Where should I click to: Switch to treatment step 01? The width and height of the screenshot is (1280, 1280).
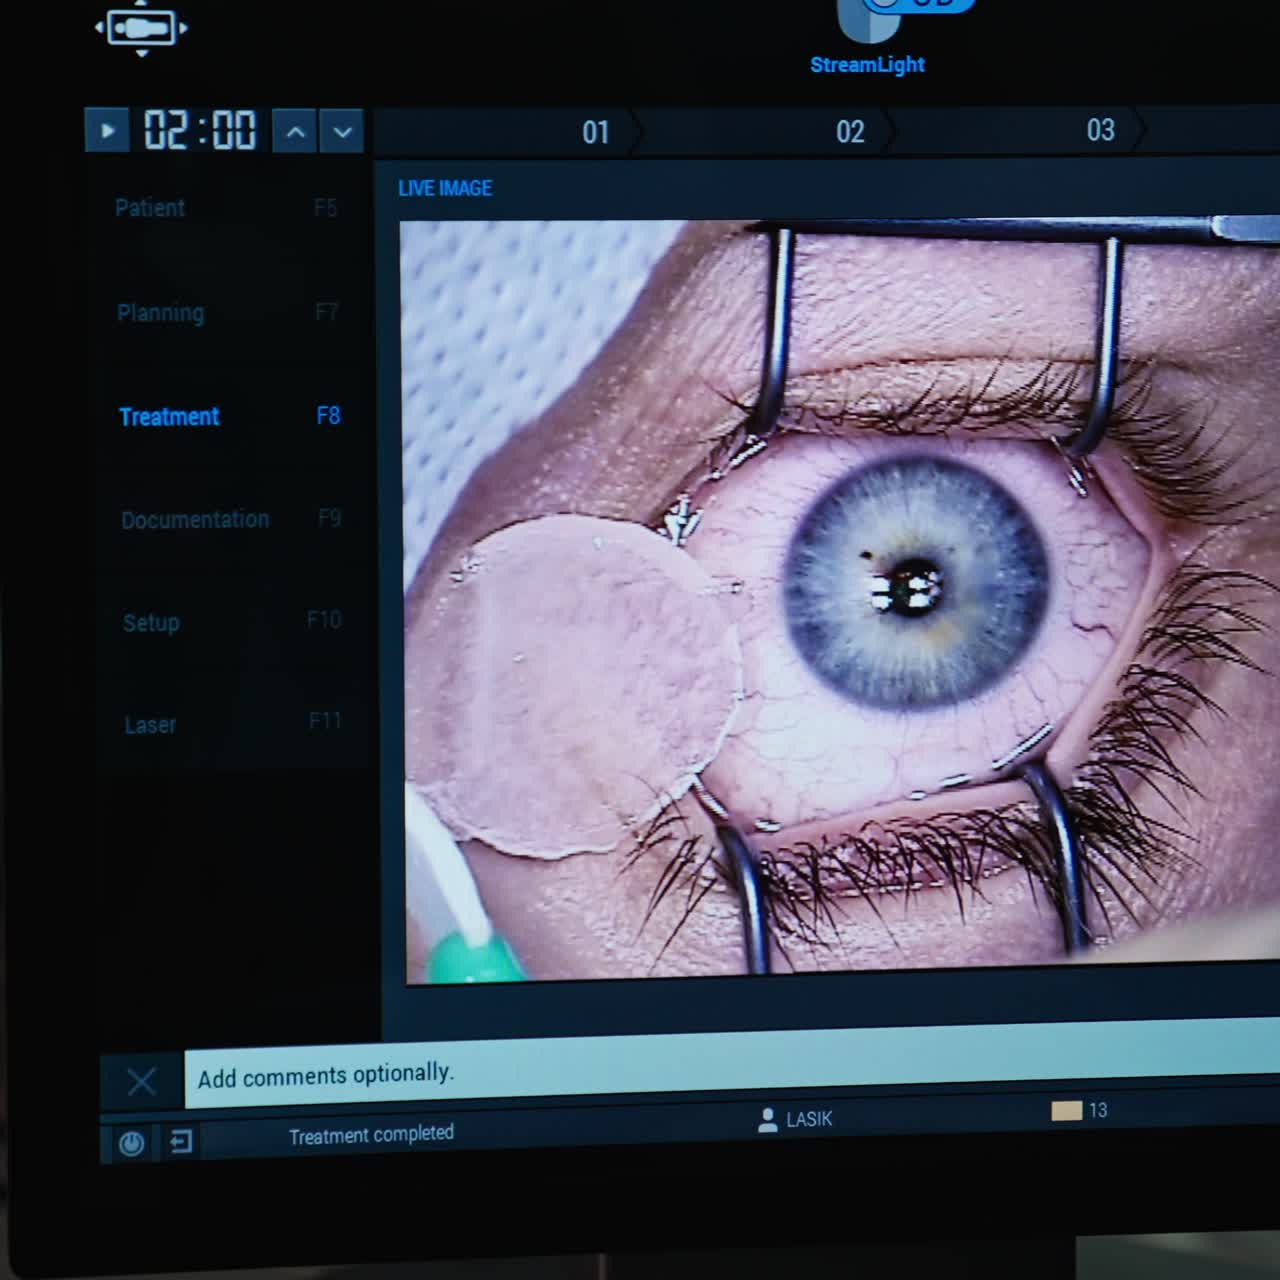[595, 131]
